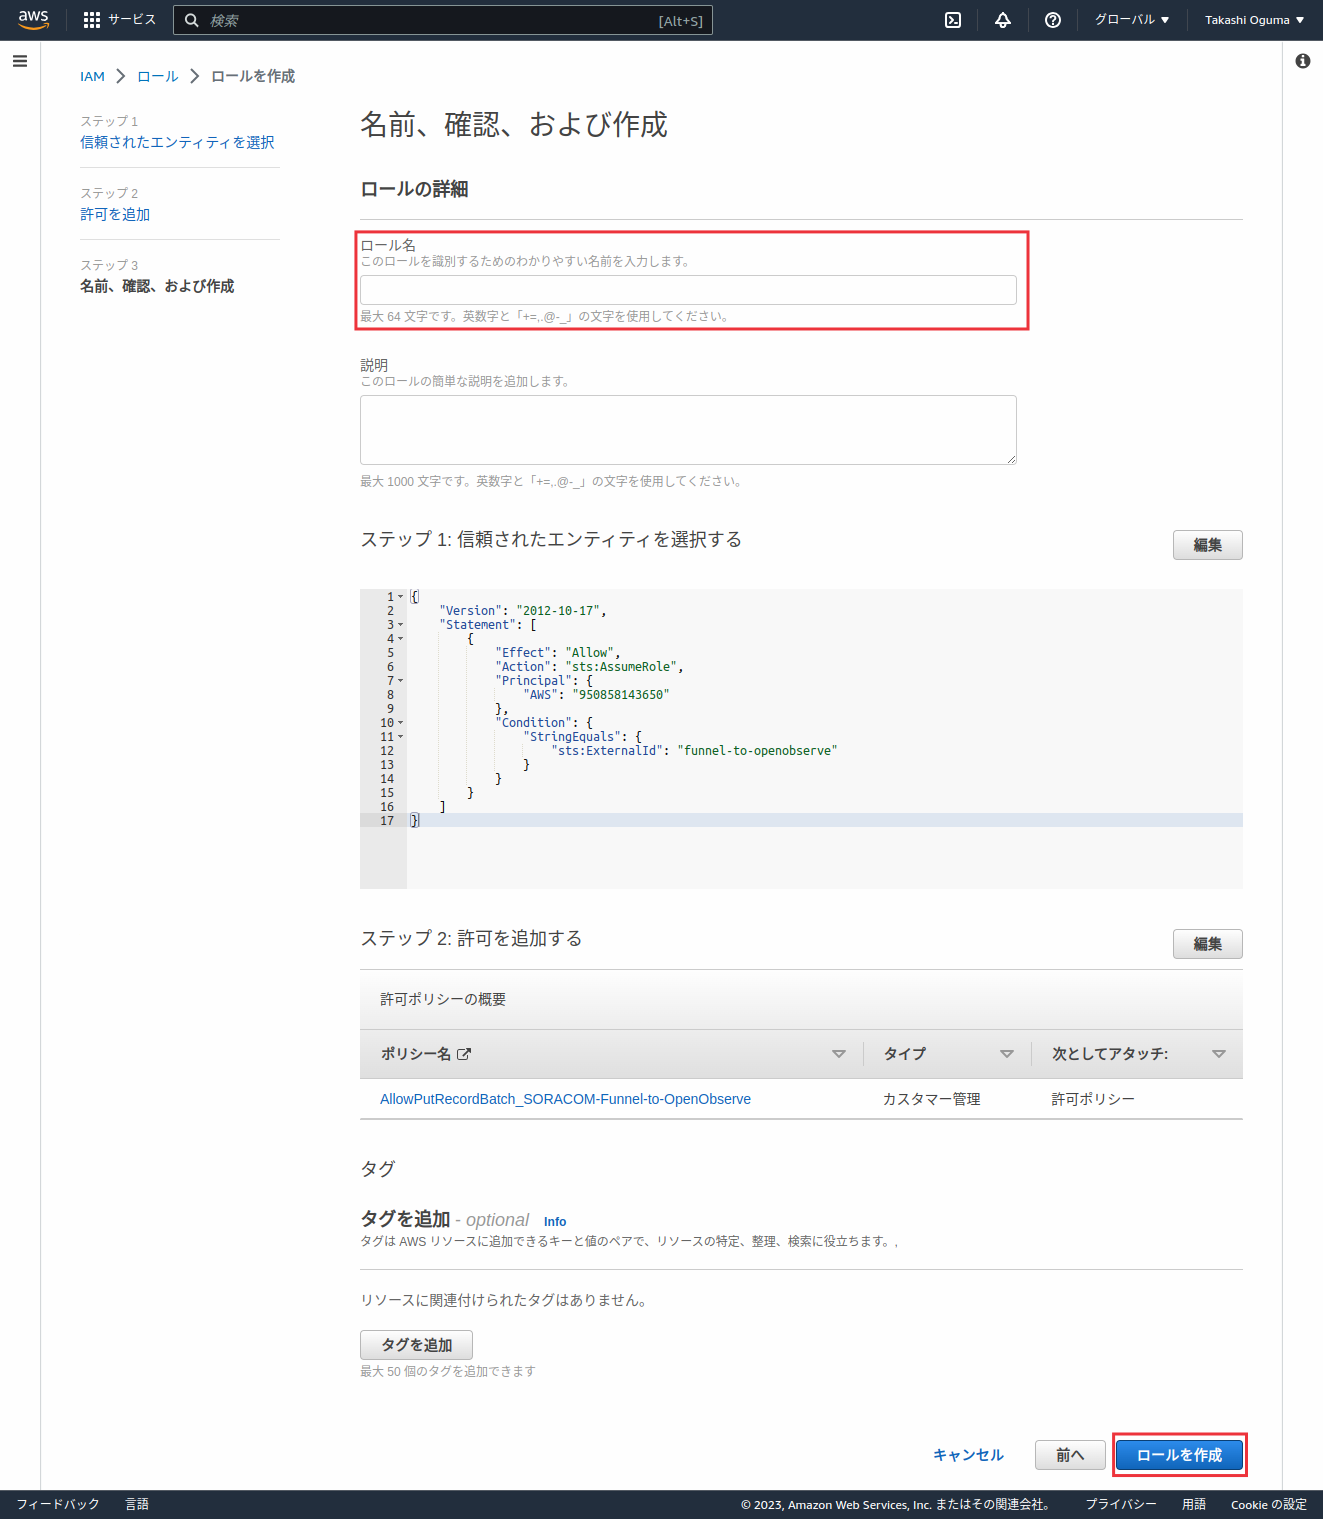Open the CloudShell terminal icon

pos(953,20)
